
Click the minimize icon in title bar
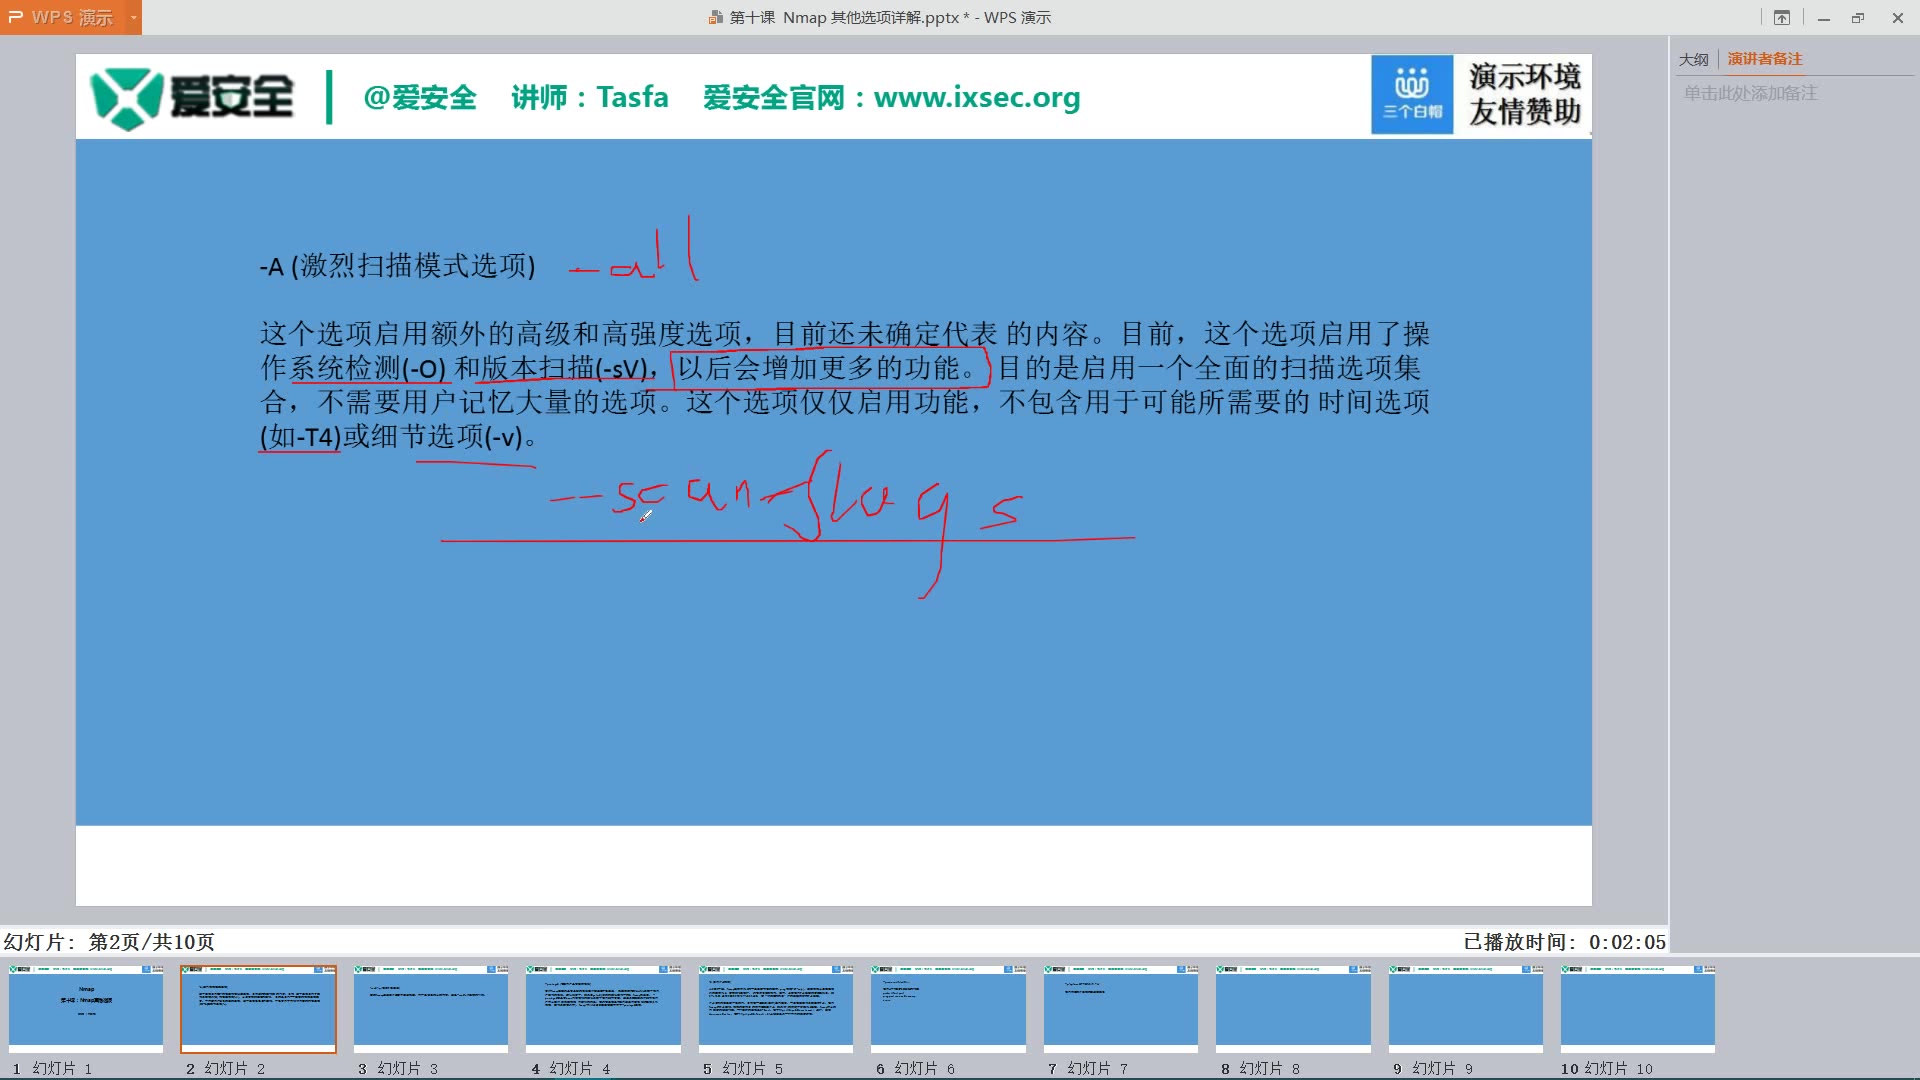[1822, 17]
